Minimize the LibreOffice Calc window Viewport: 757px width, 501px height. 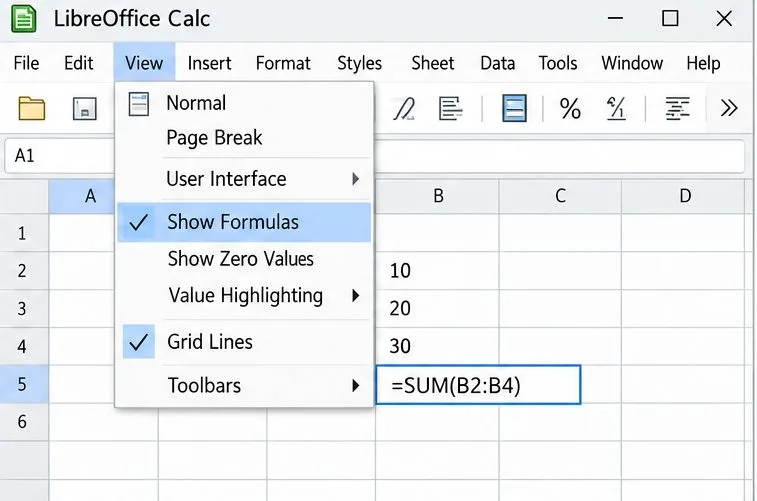(x=615, y=18)
